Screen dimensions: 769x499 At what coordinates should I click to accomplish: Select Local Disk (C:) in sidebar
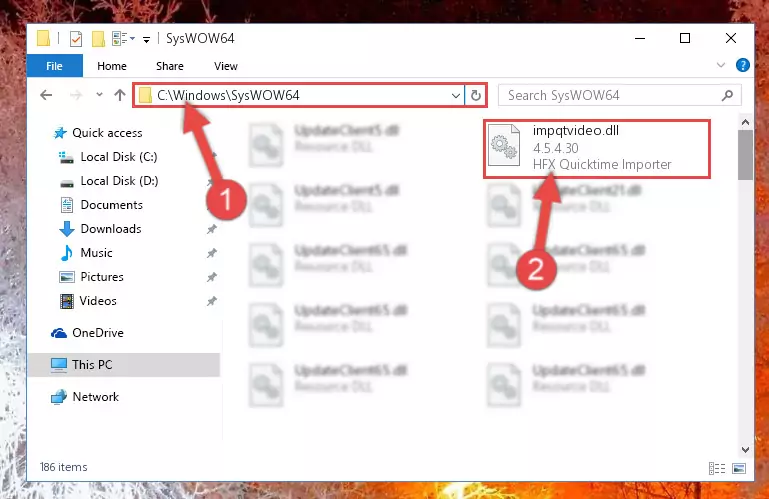119,157
